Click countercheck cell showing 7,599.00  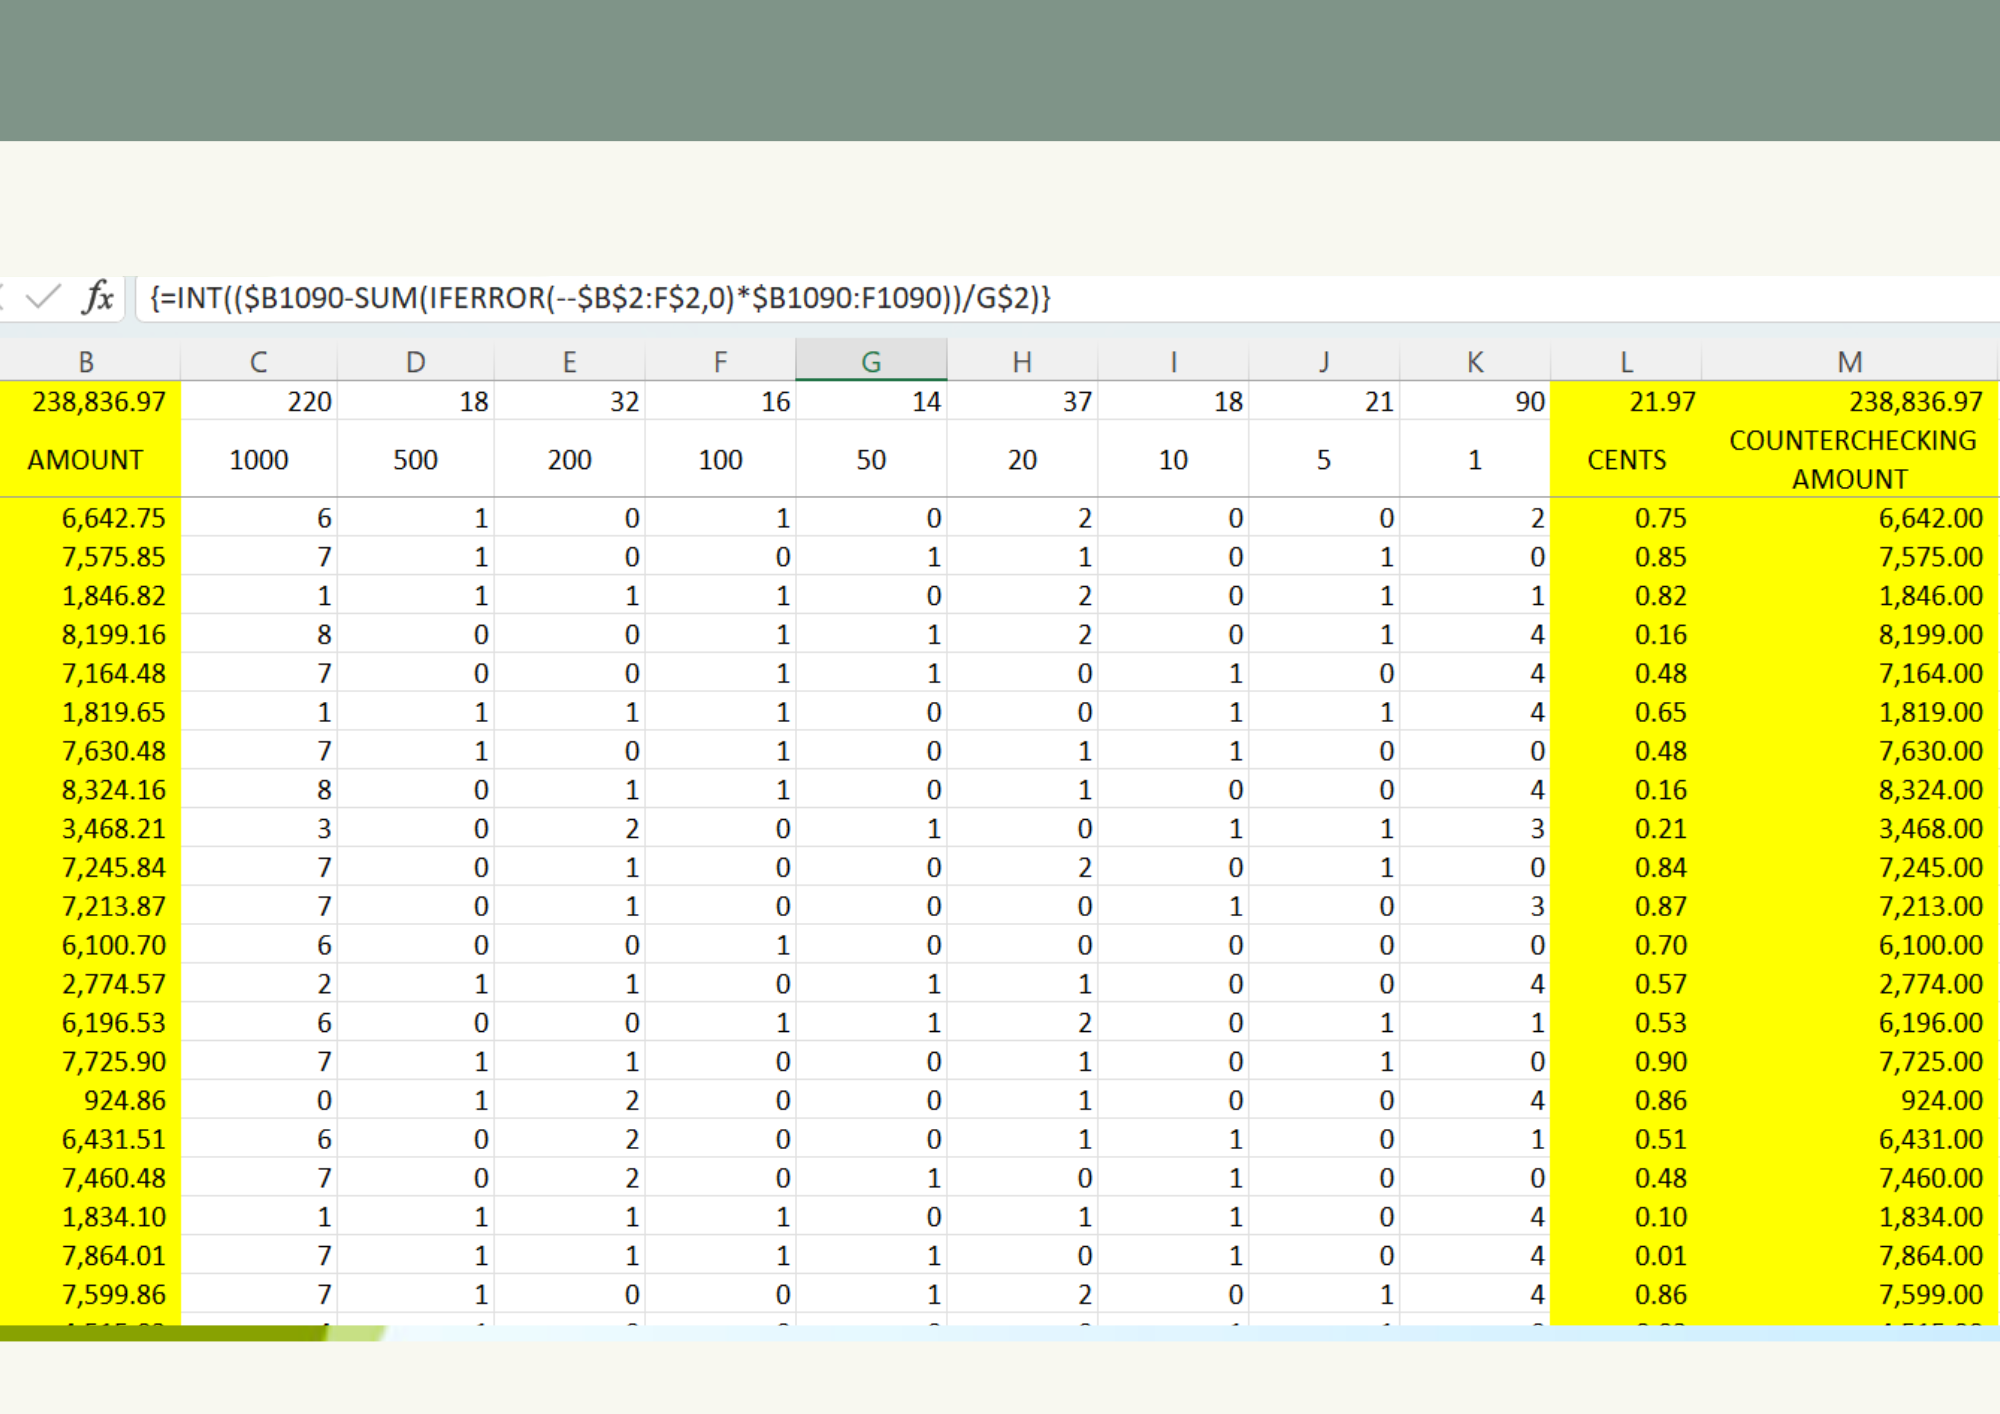tap(1929, 1294)
